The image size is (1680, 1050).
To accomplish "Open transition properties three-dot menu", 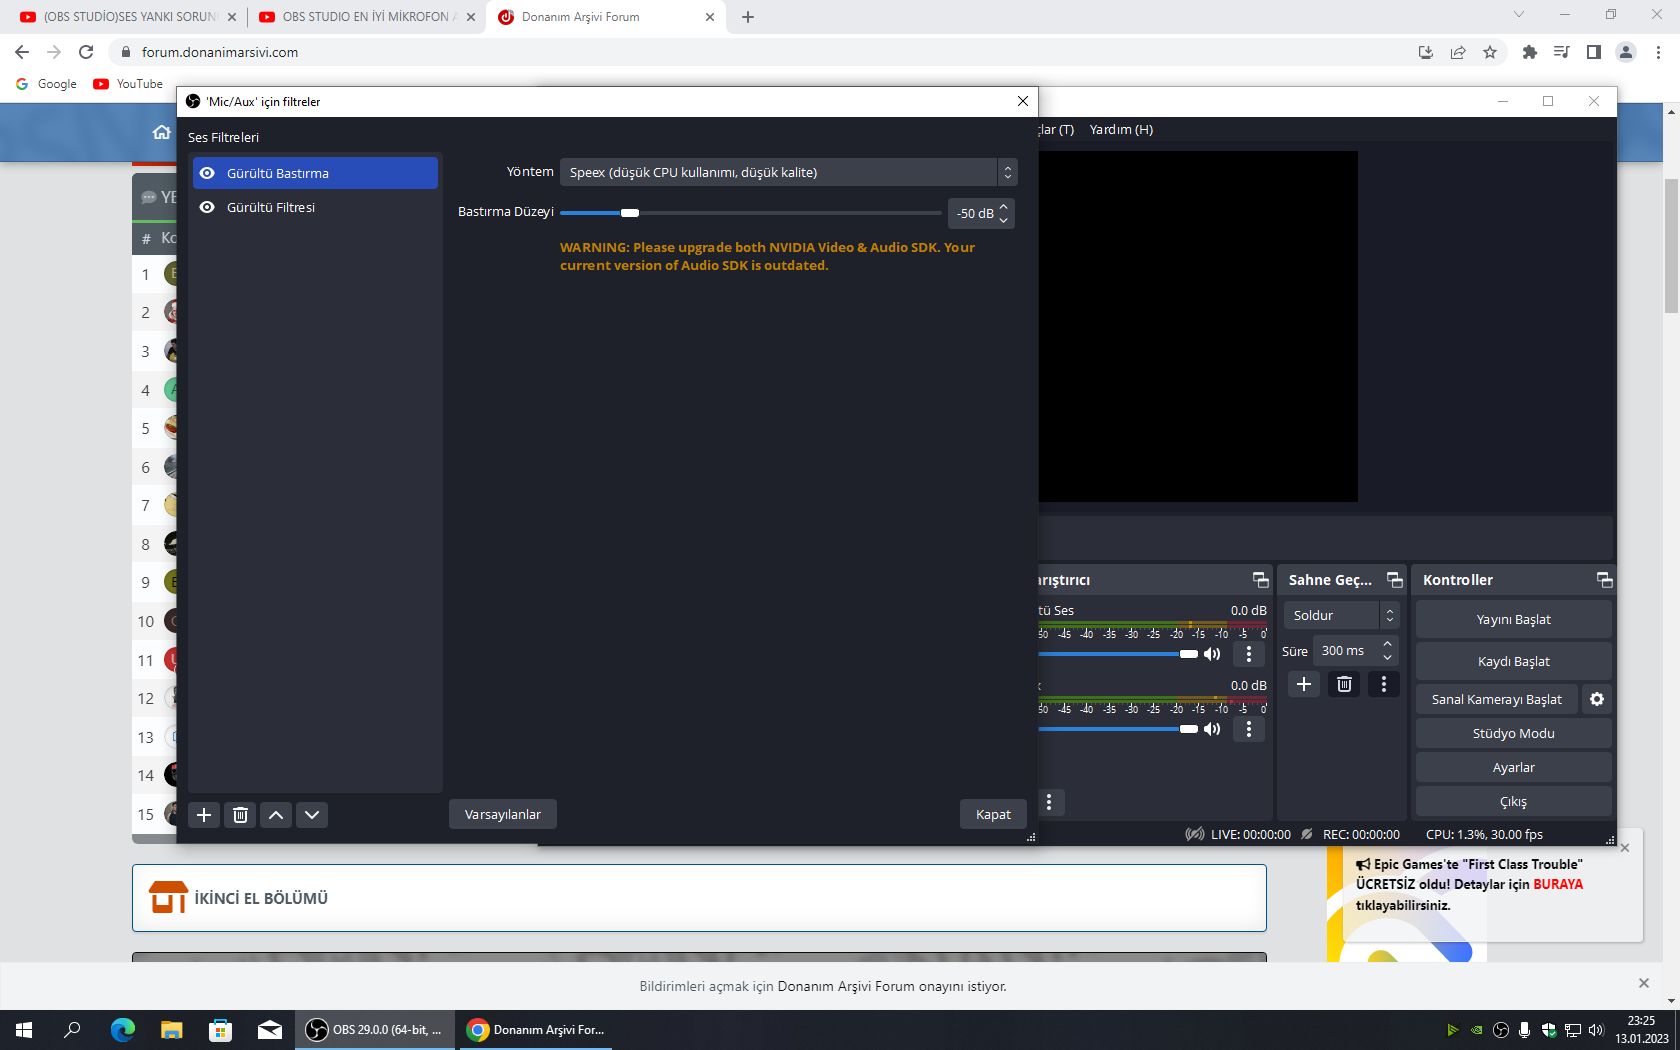I will coord(1384,684).
